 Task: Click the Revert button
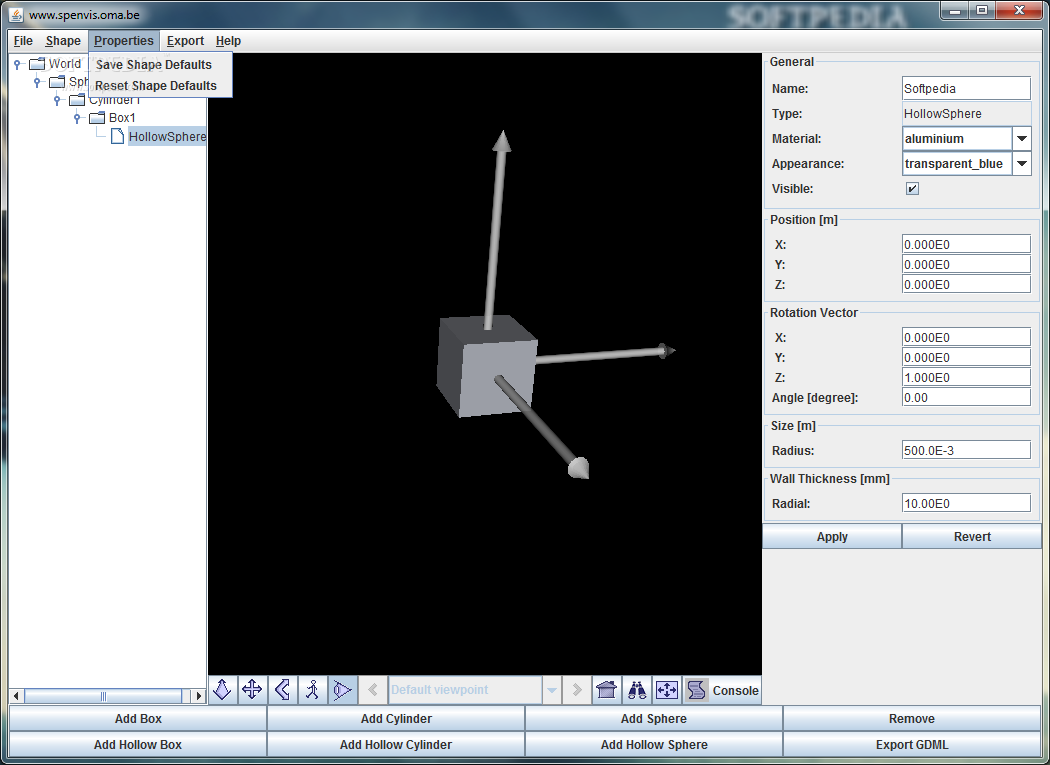972,537
